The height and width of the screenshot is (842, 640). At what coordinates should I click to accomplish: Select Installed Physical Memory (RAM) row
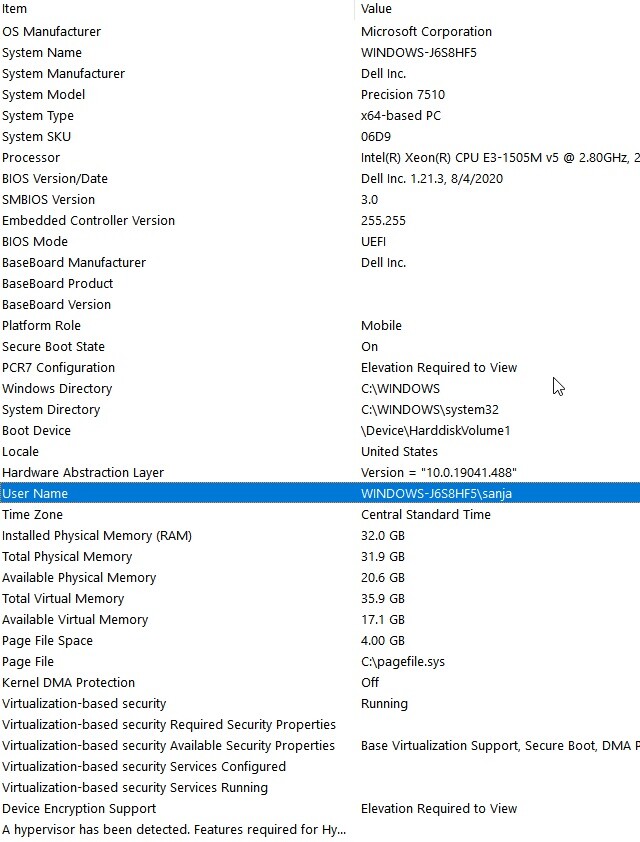point(320,535)
